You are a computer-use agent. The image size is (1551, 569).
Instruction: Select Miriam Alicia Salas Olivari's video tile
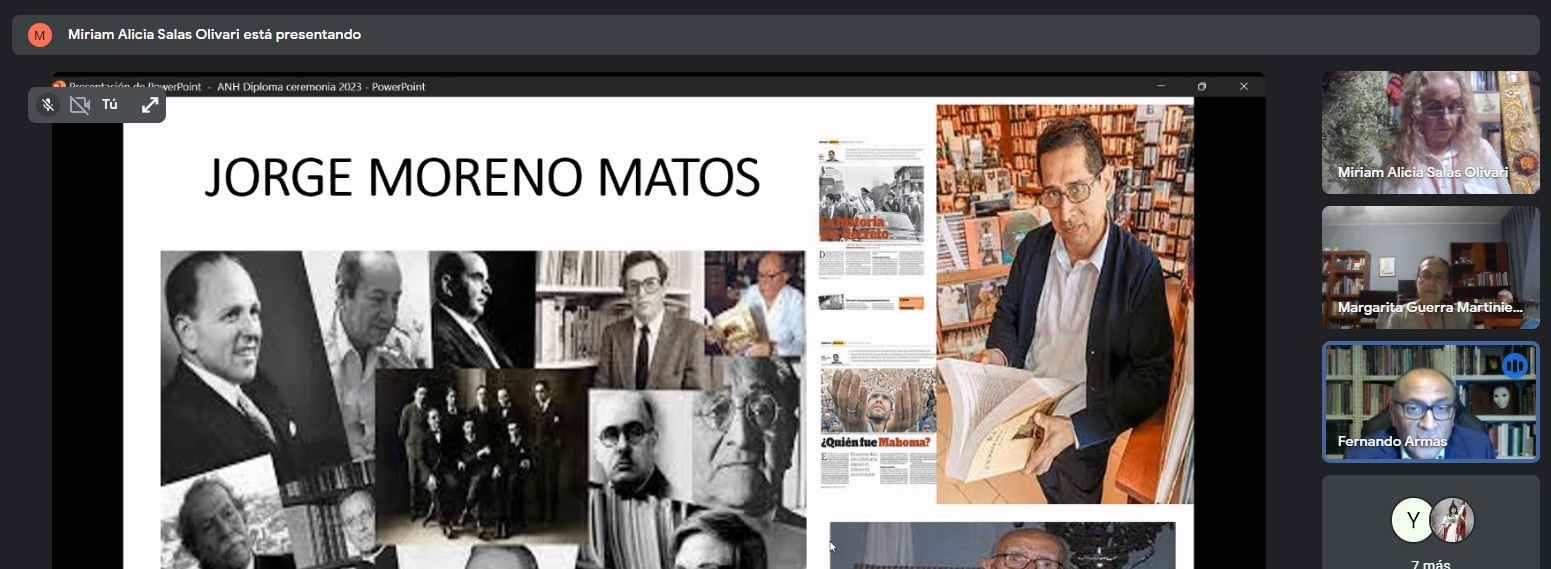[1430, 132]
